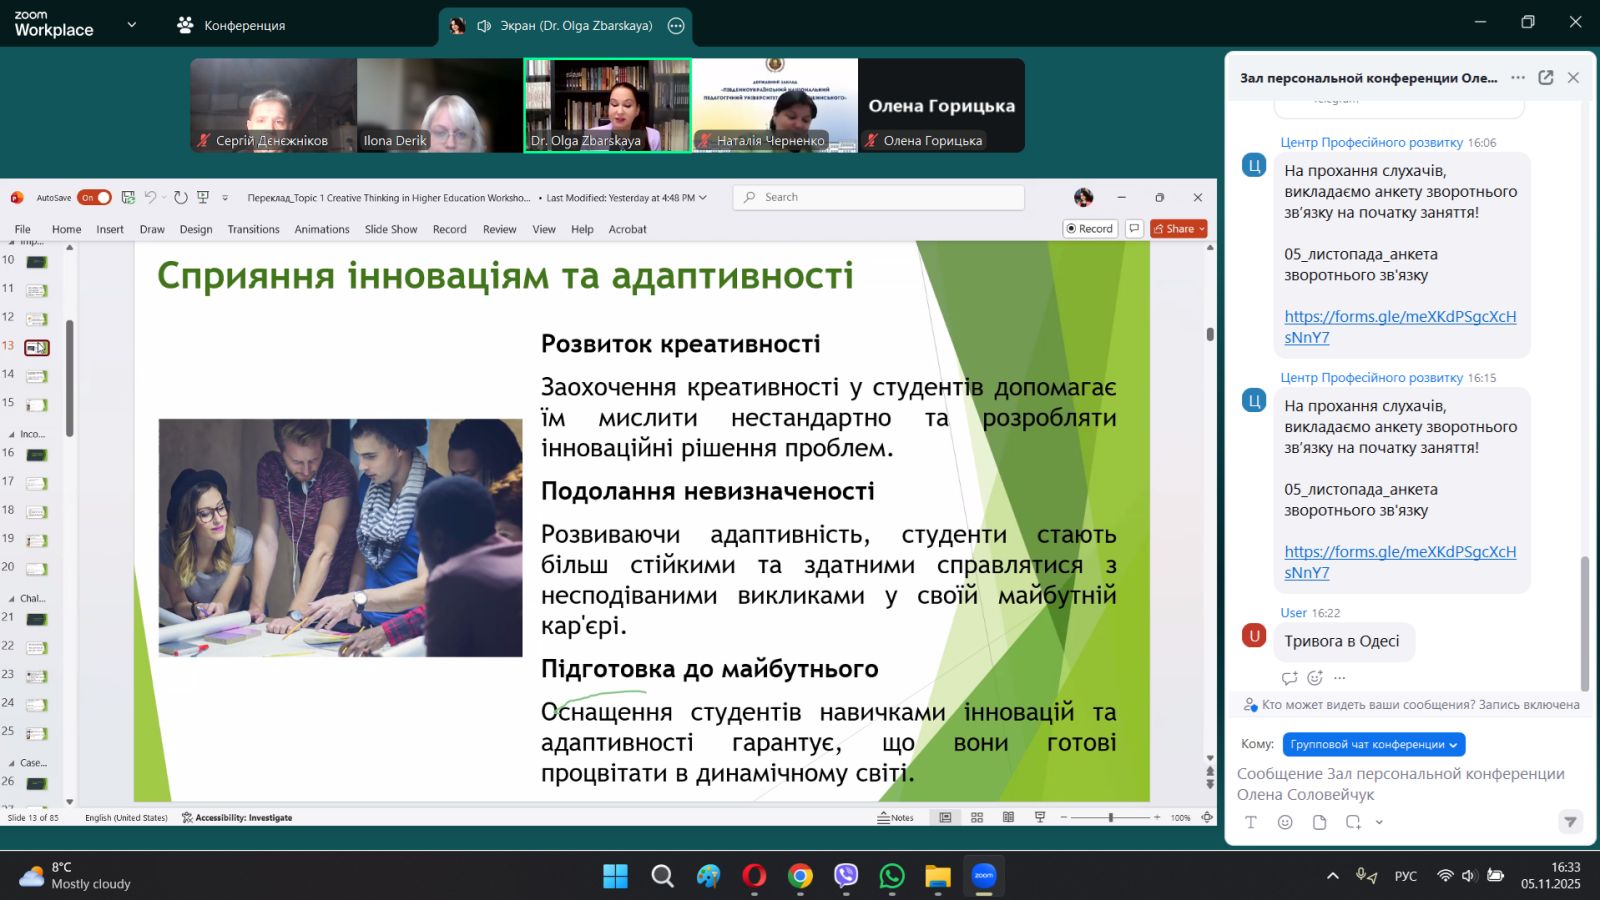Click the text formatting icon in chat
This screenshot has width=1600, height=900.
tap(1251, 822)
